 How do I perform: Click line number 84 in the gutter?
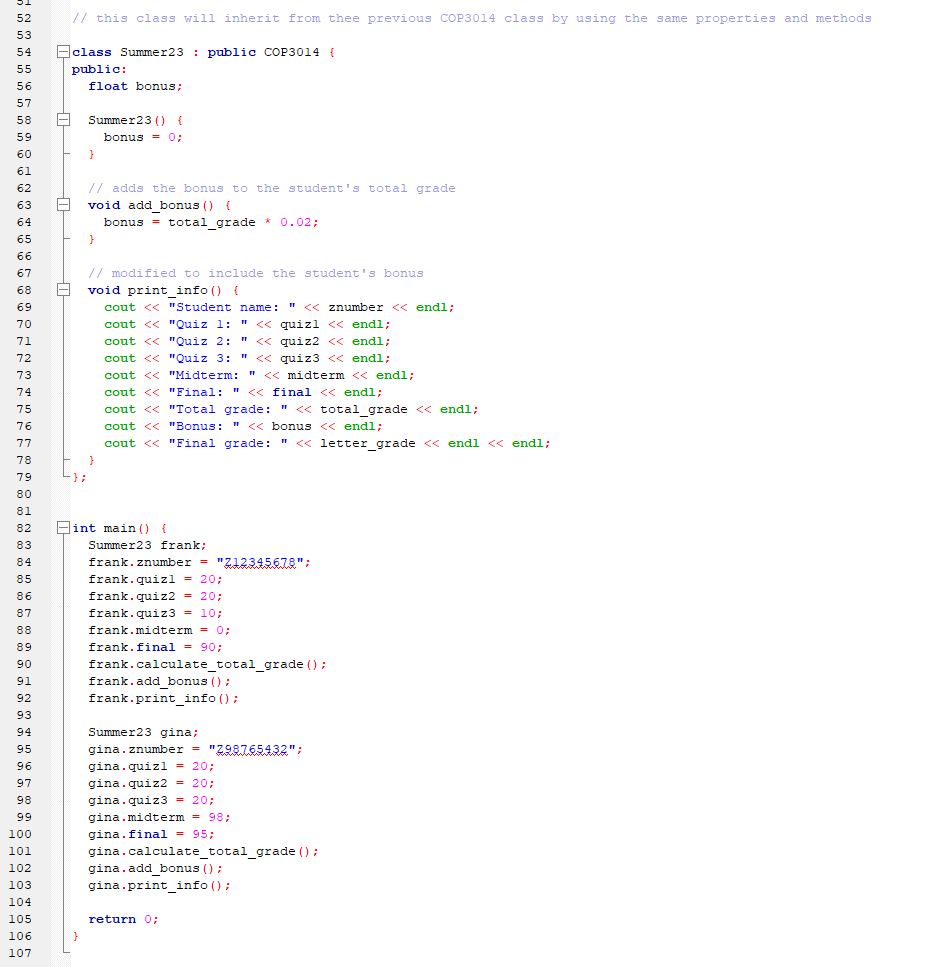22,562
